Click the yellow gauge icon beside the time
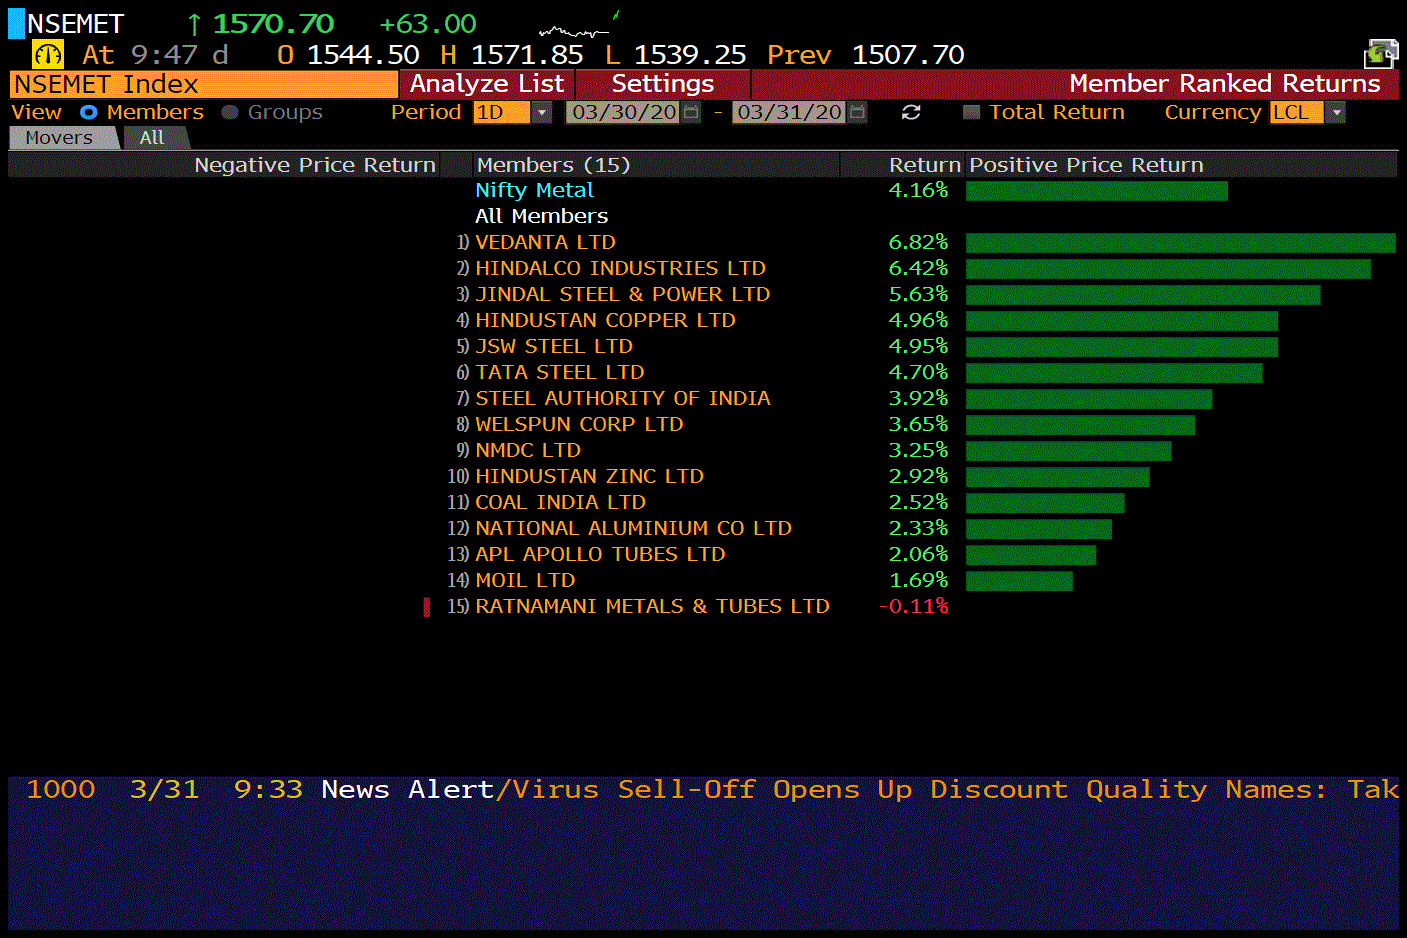The width and height of the screenshot is (1407, 938). click(x=47, y=54)
